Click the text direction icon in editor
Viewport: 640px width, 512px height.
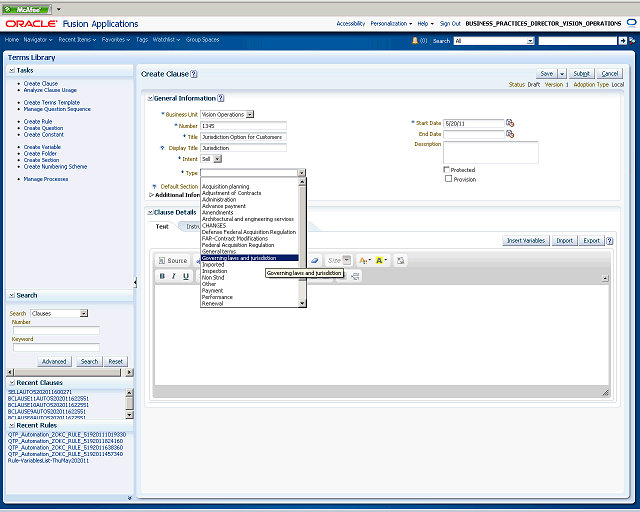355,276
